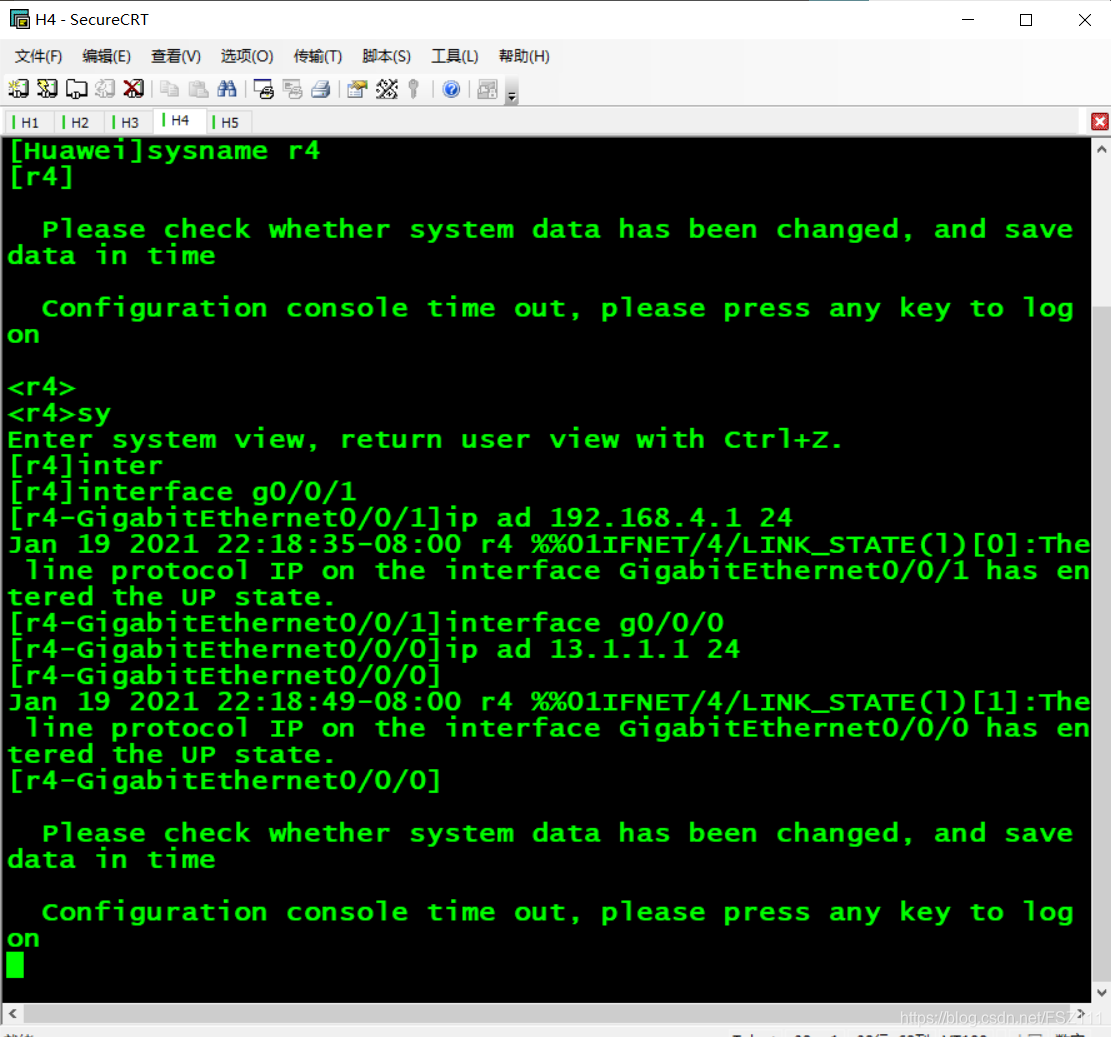Click the Keymap Editor icon

[386, 89]
